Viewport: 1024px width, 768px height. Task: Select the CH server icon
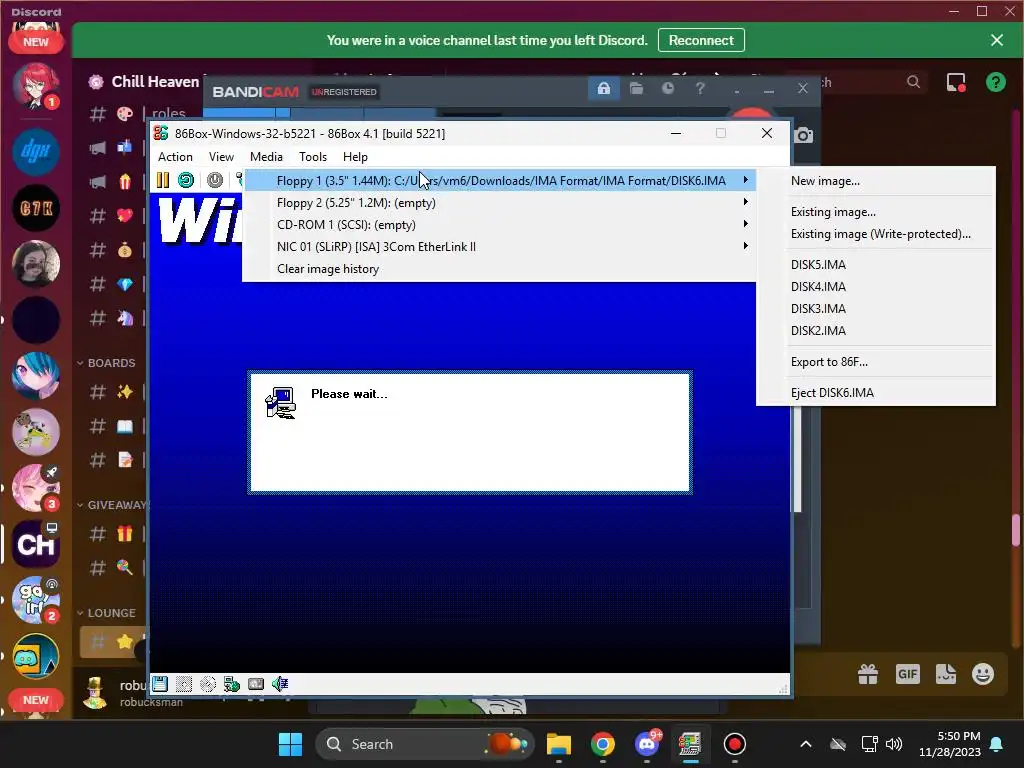36,544
